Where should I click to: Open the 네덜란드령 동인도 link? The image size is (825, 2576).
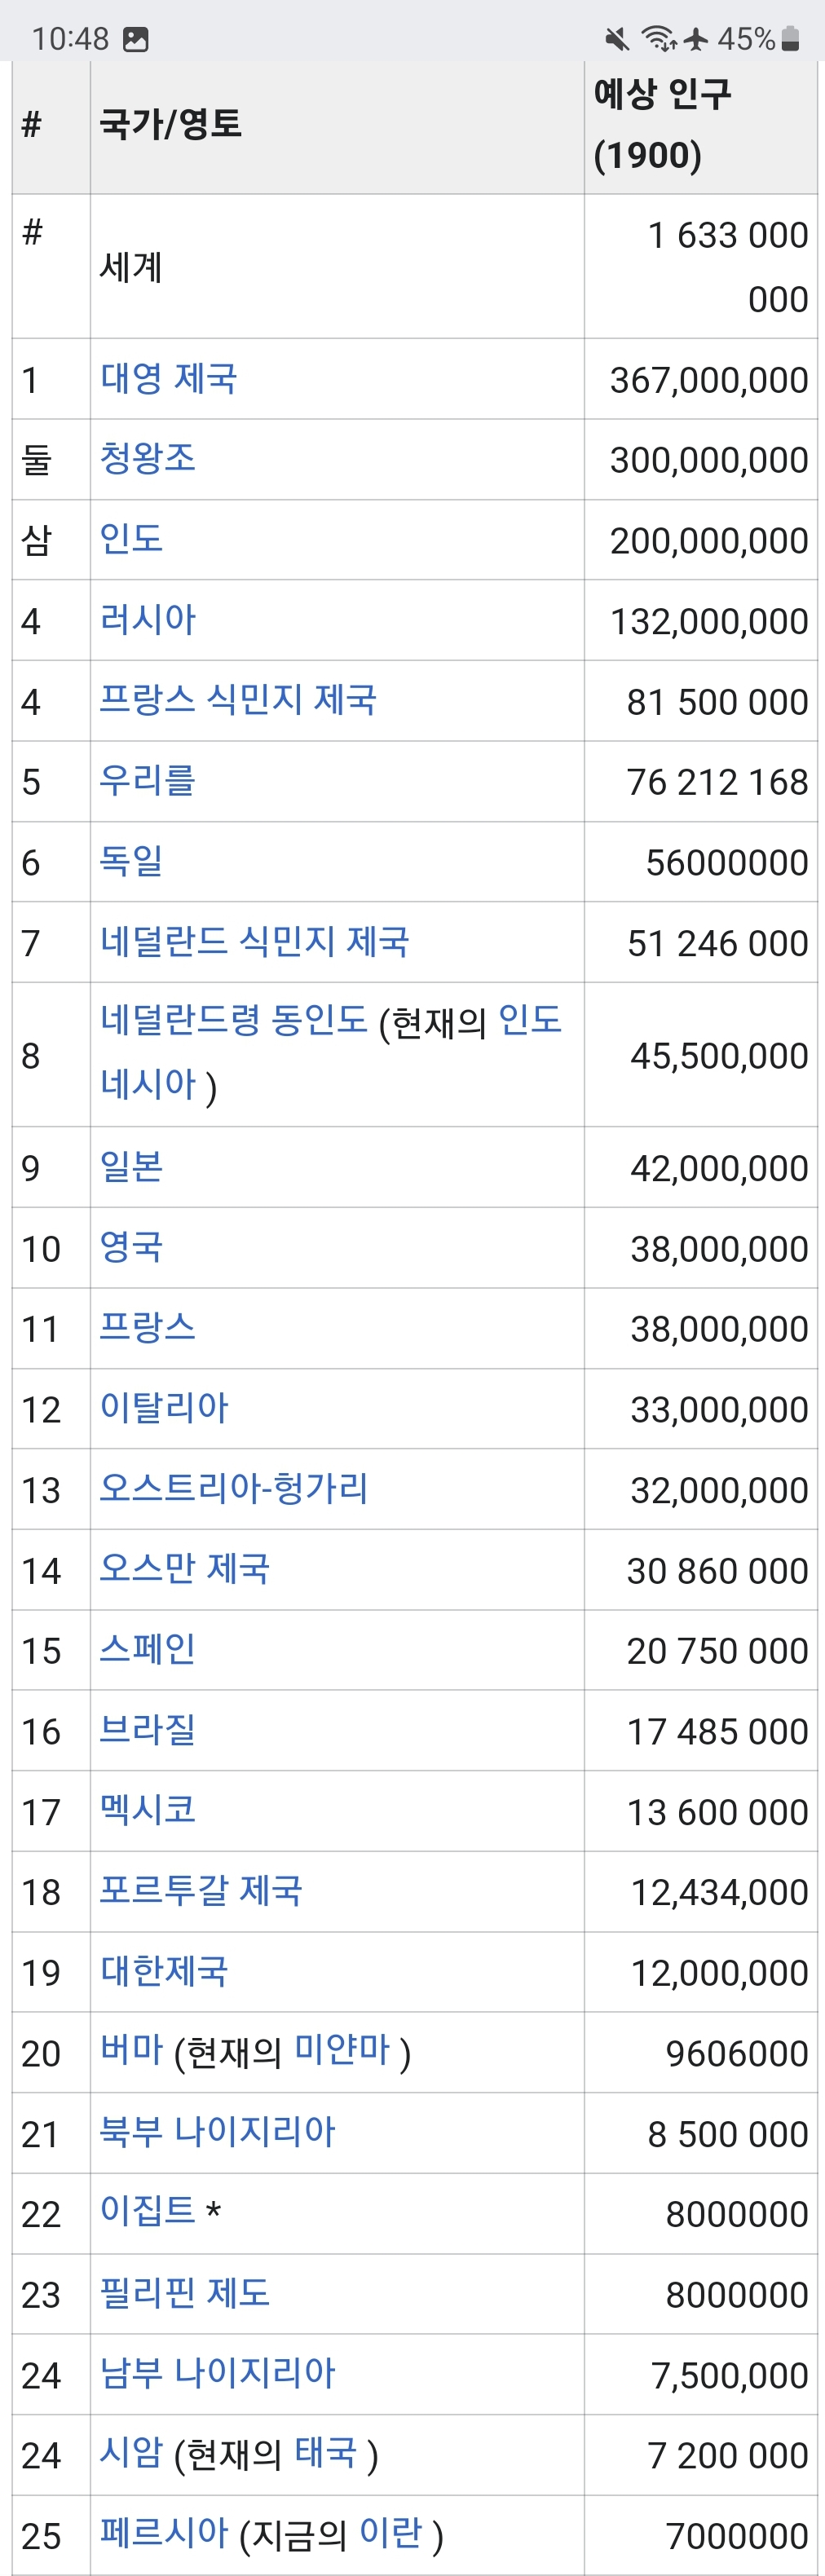coord(233,1020)
